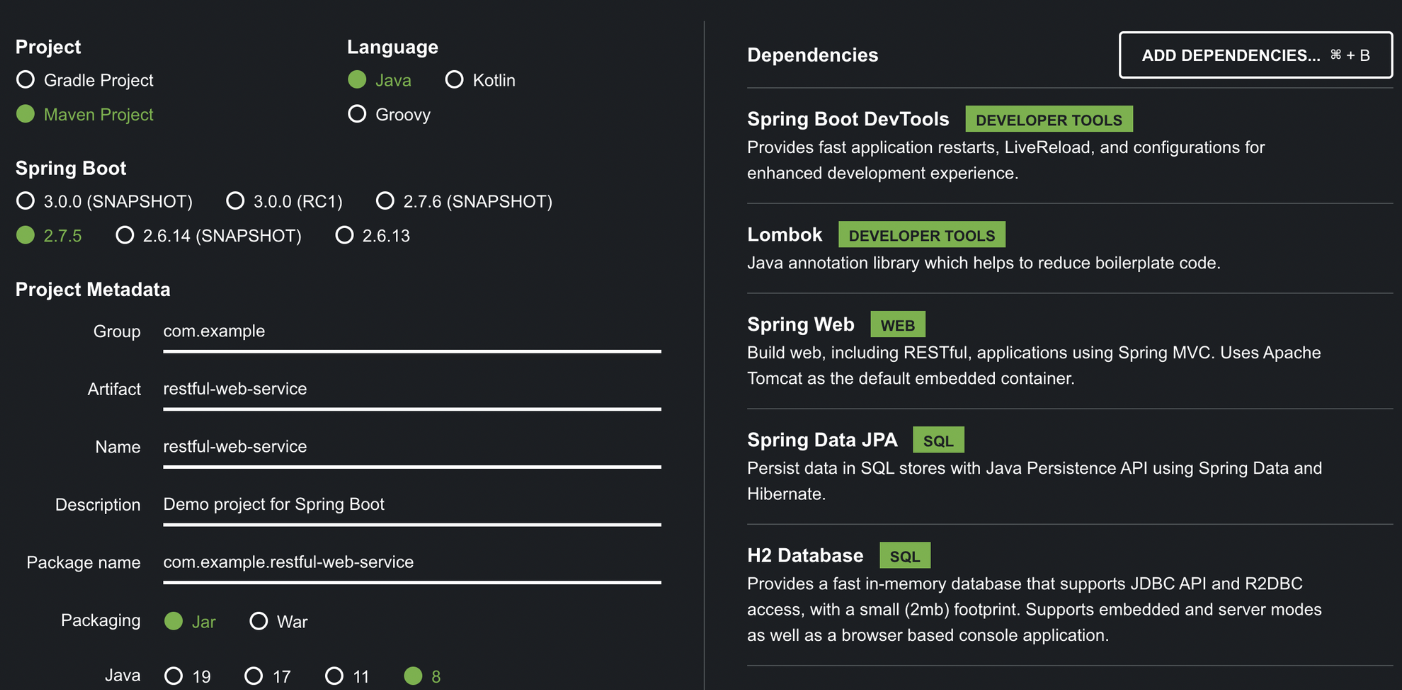The height and width of the screenshot is (690, 1402).
Task: Click SQL tag beside Spring Data JPA
Action: click(x=938, y=440)
